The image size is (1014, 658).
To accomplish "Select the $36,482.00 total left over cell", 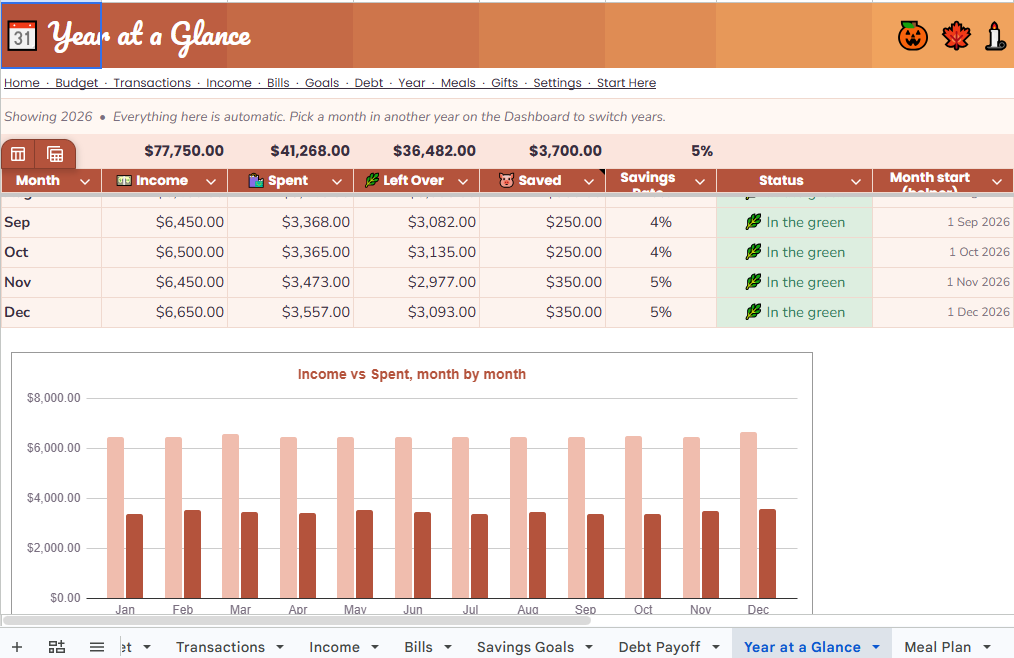I will pos(416,151).
